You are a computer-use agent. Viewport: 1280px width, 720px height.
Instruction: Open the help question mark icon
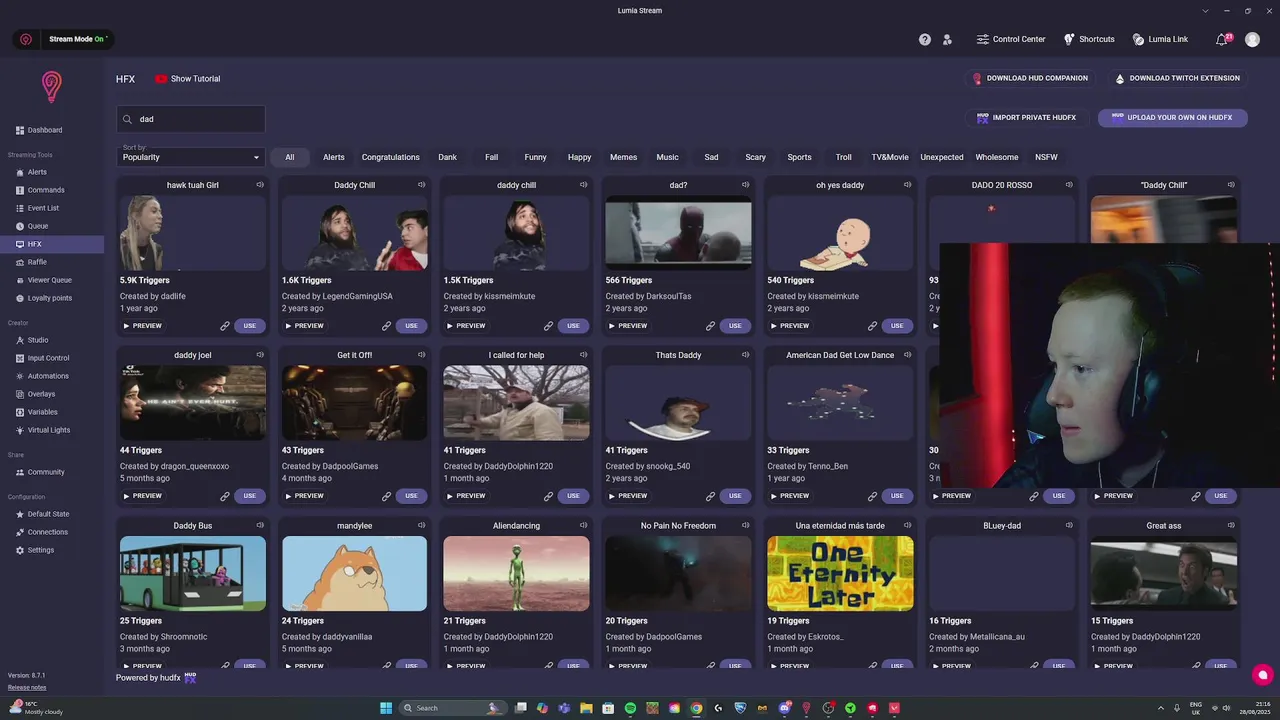[x=925, y=39]
